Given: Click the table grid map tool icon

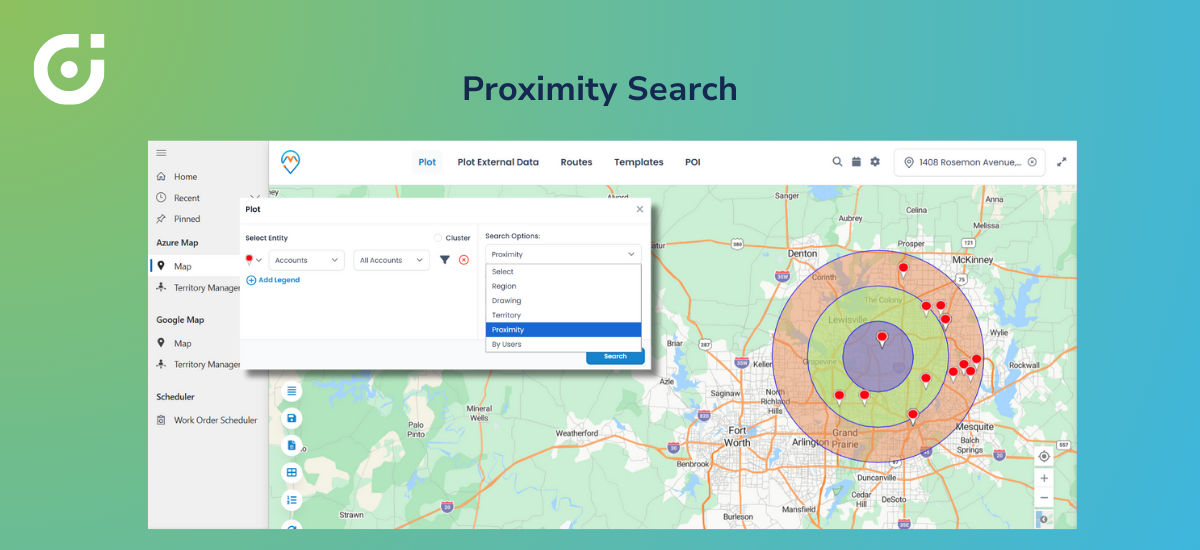Looking at the screenshot, I should pyautogui.click(x=292, y=472).
